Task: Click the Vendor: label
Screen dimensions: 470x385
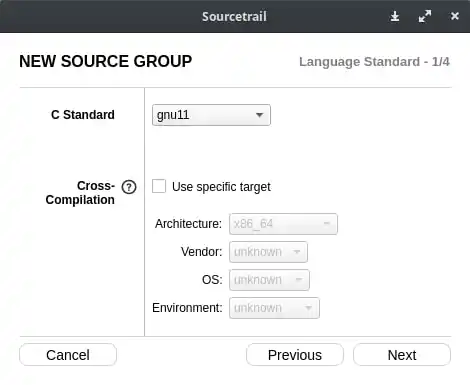Action: [201, 252]
